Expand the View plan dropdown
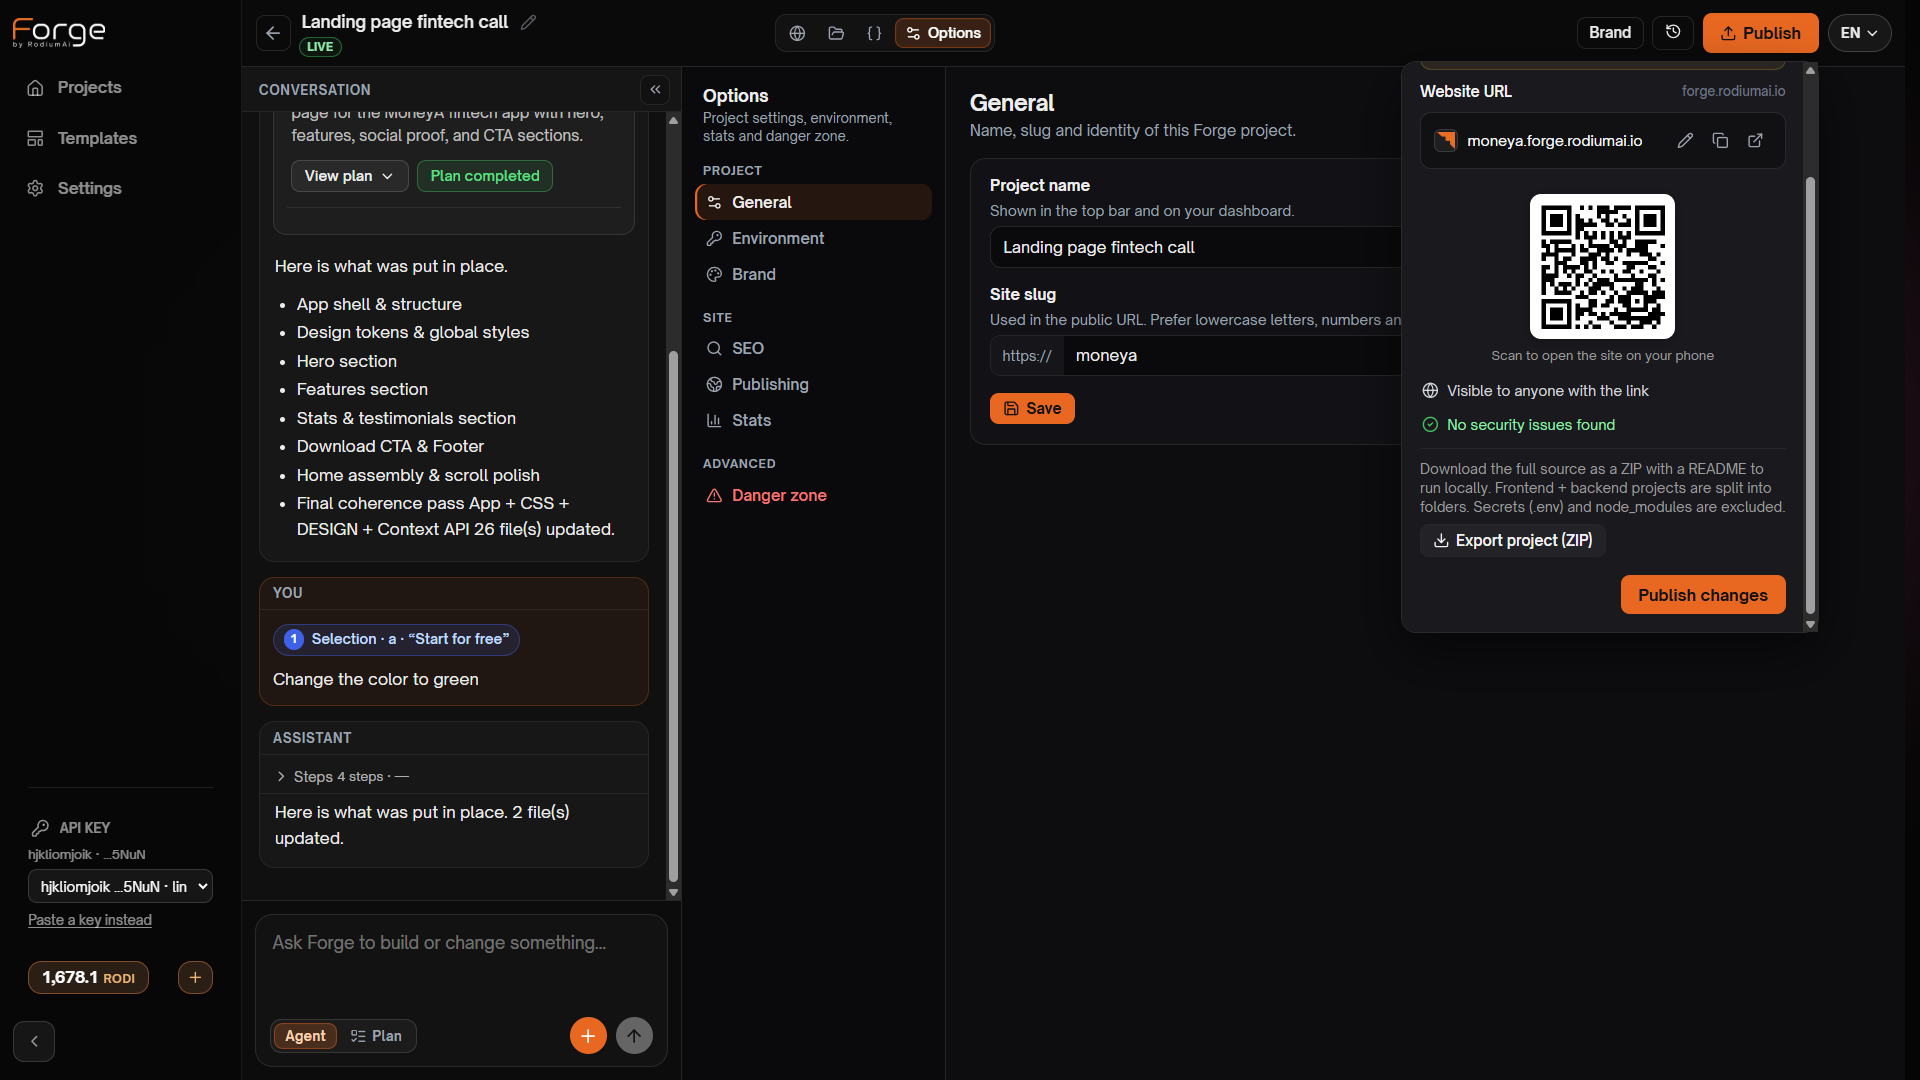The image size is (1920, 1080). (349, 176)
